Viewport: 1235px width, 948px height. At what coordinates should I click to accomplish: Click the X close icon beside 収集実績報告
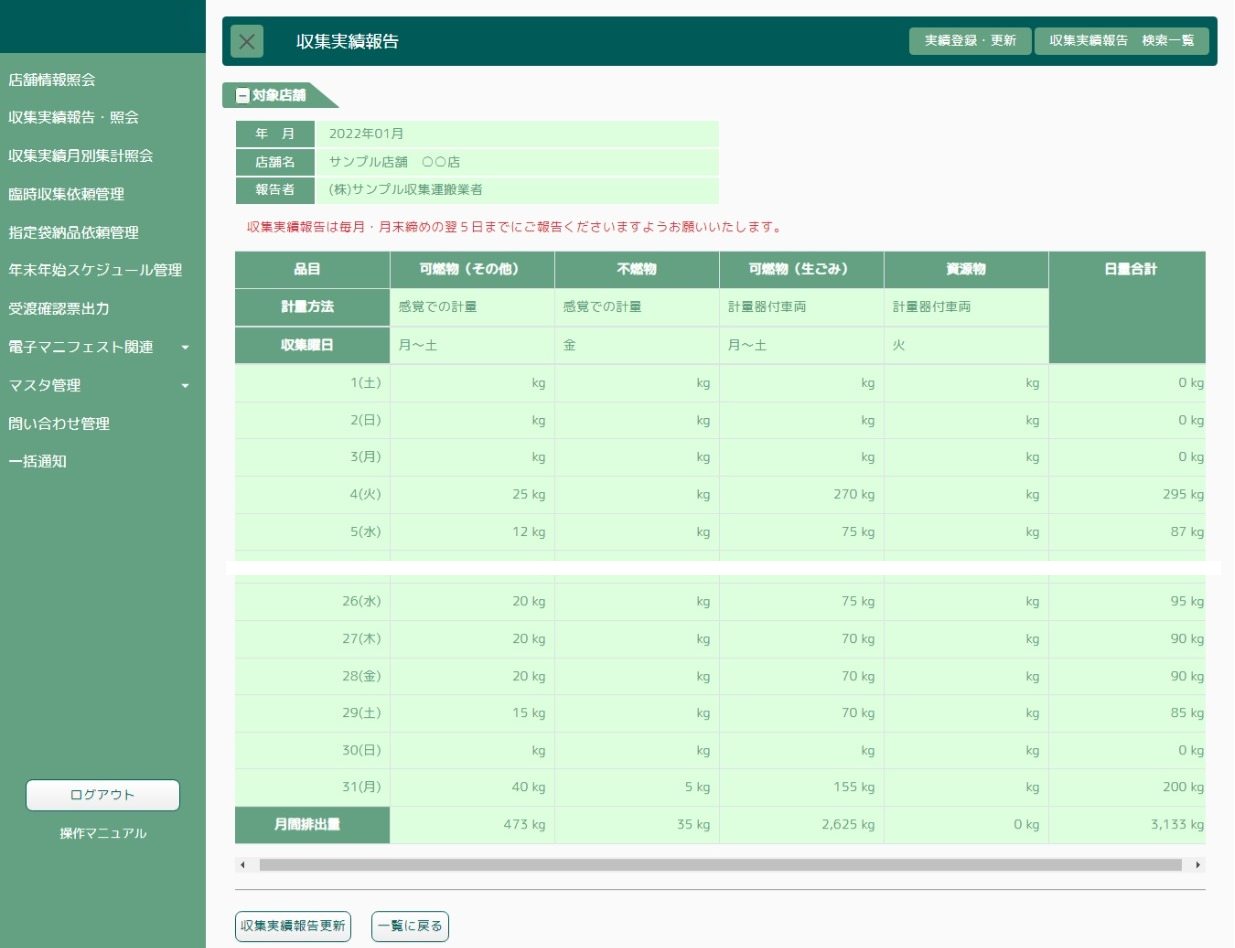point(247,42)
